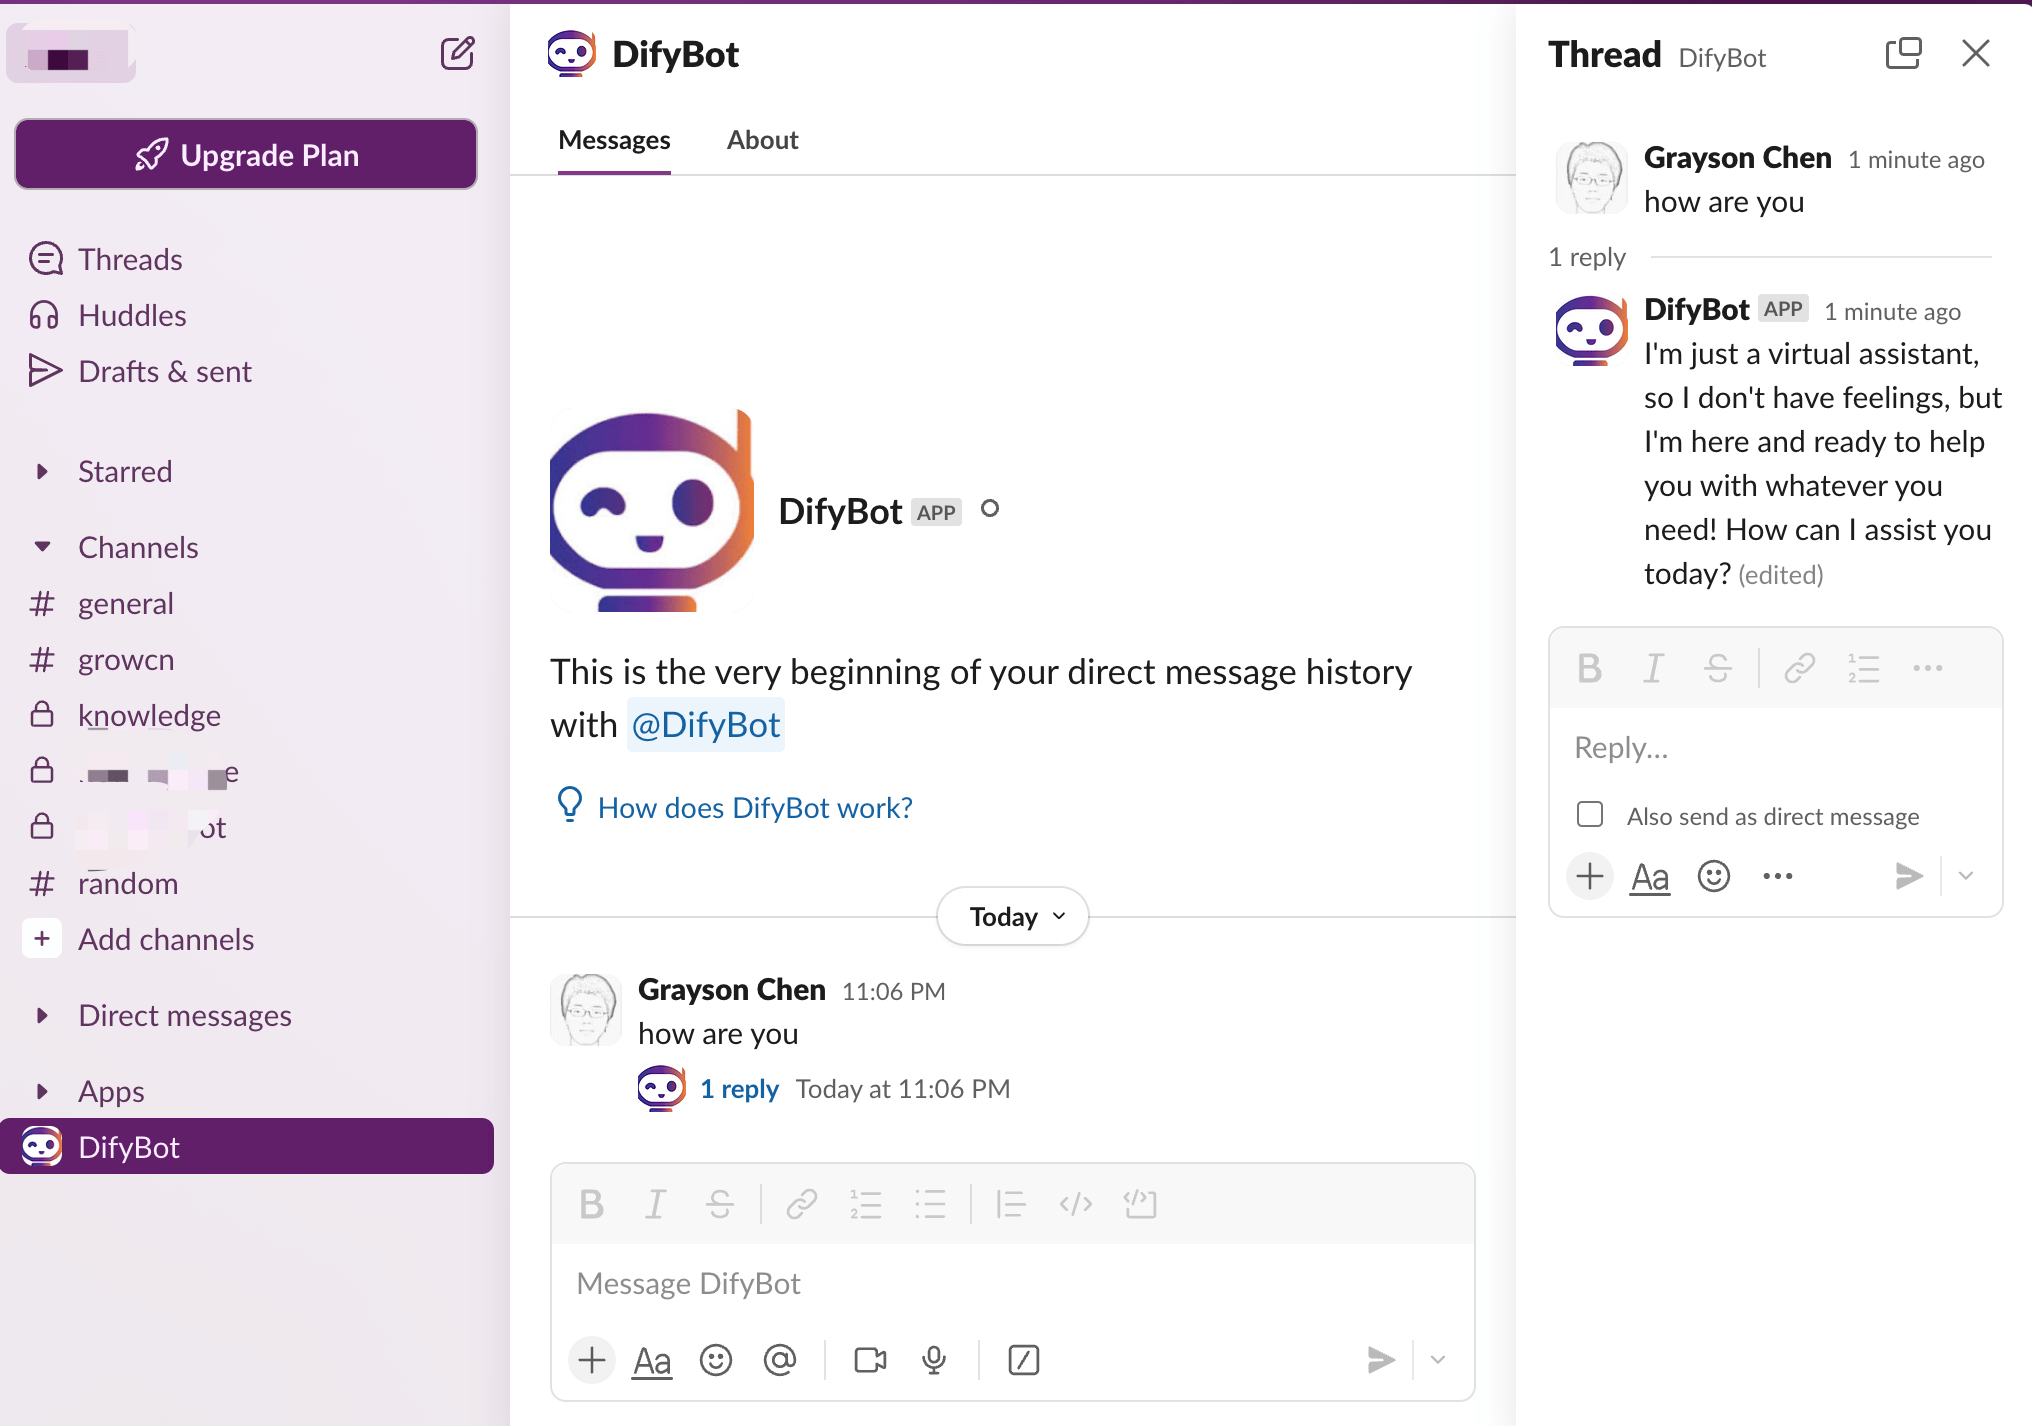Image resolution: width=2032 pixels, height=1426 pixels.
Task: Click the Upgrade Plan button
Action: click(246, 155)
